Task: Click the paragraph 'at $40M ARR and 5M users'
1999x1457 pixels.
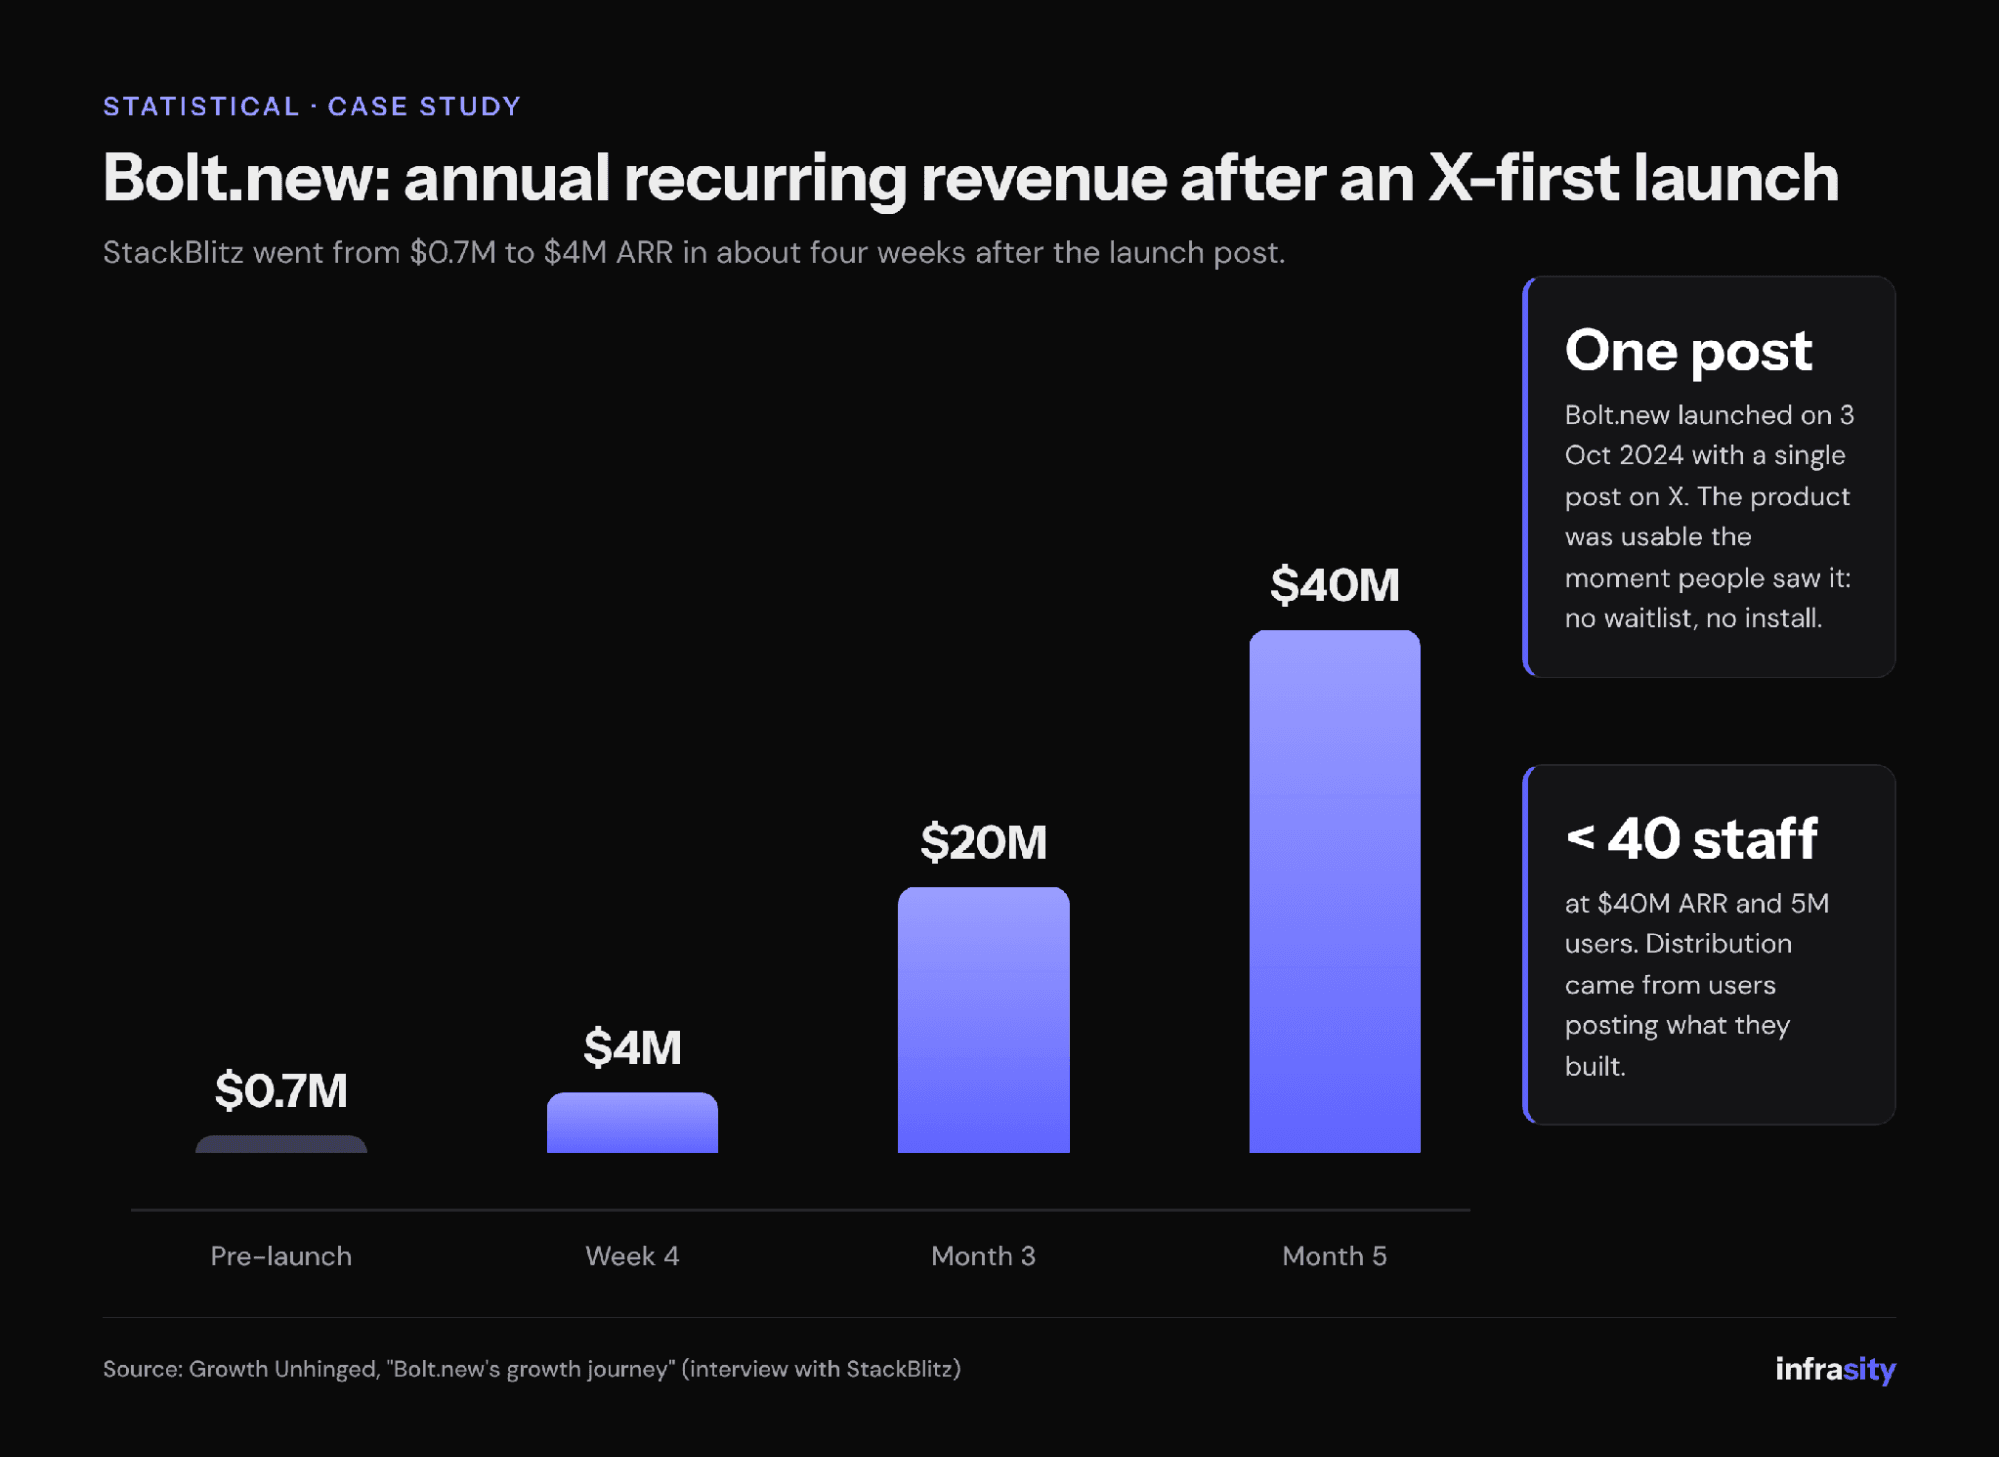Action: click(x=1697, y=985)
